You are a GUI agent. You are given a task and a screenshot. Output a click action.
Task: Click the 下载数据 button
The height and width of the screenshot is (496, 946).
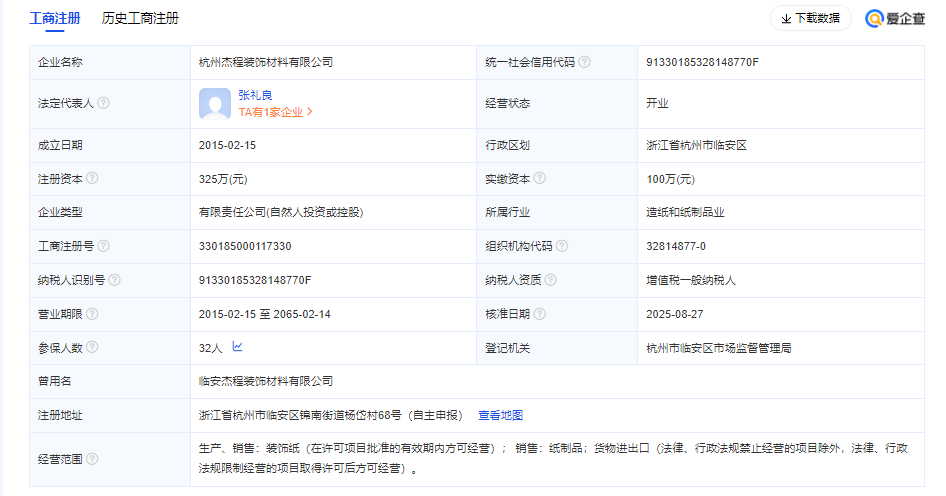coord(810,18)
